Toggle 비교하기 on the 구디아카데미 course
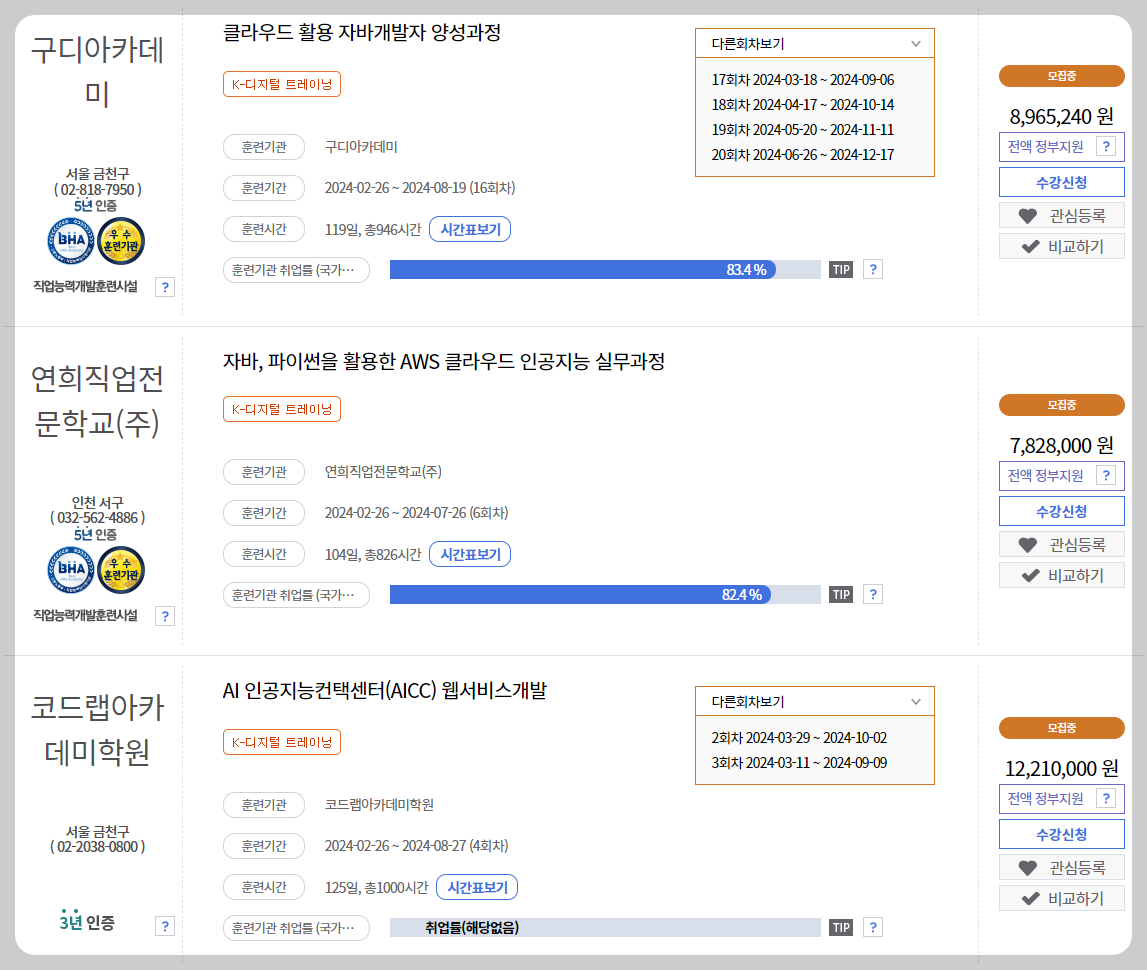This screenshot has height=970, width=1147. point(1061,246)
